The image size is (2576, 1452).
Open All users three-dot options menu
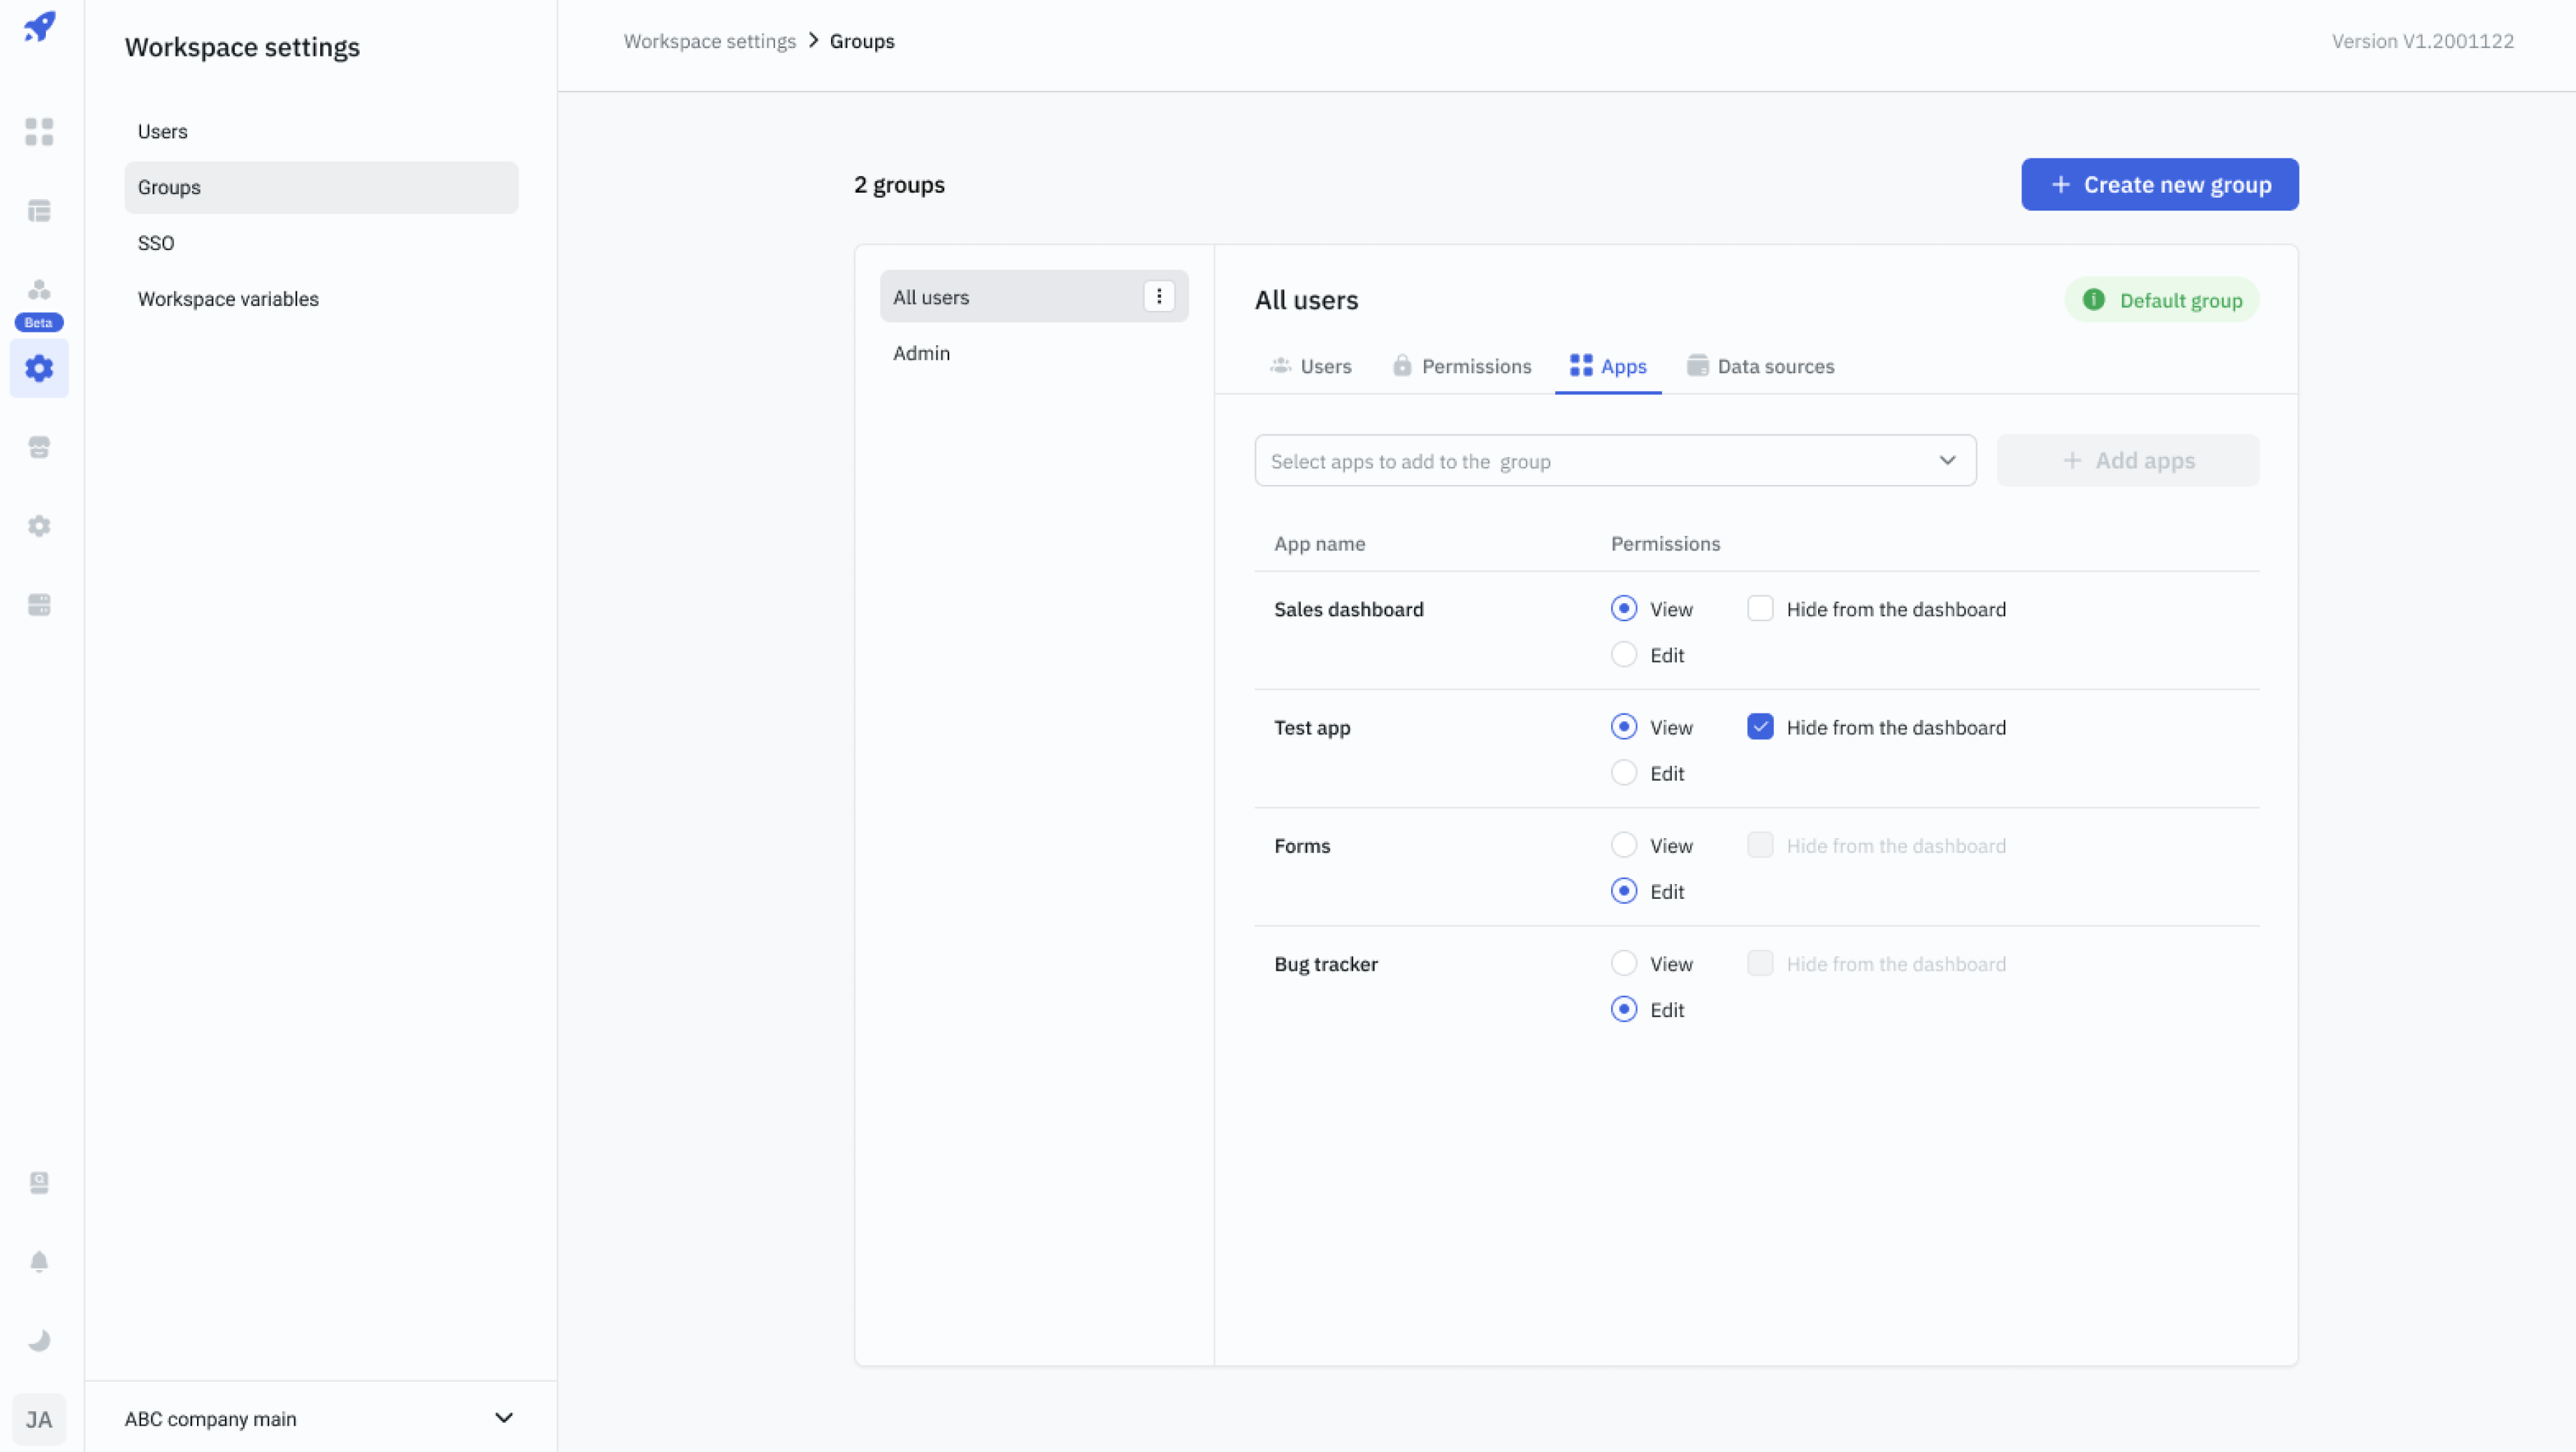coord(1159,296)
